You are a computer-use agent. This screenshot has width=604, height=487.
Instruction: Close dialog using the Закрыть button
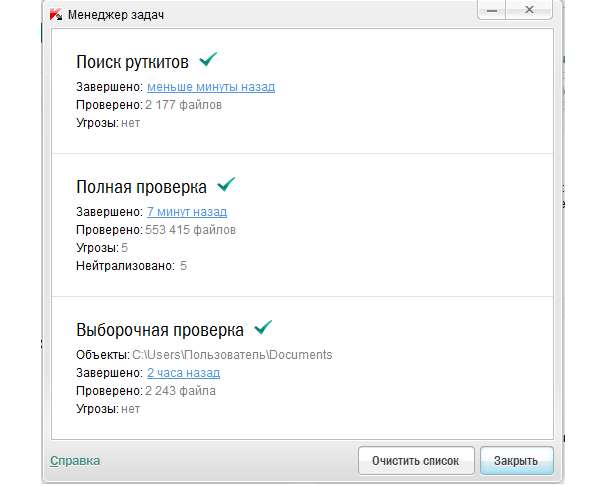coord(517,461)
